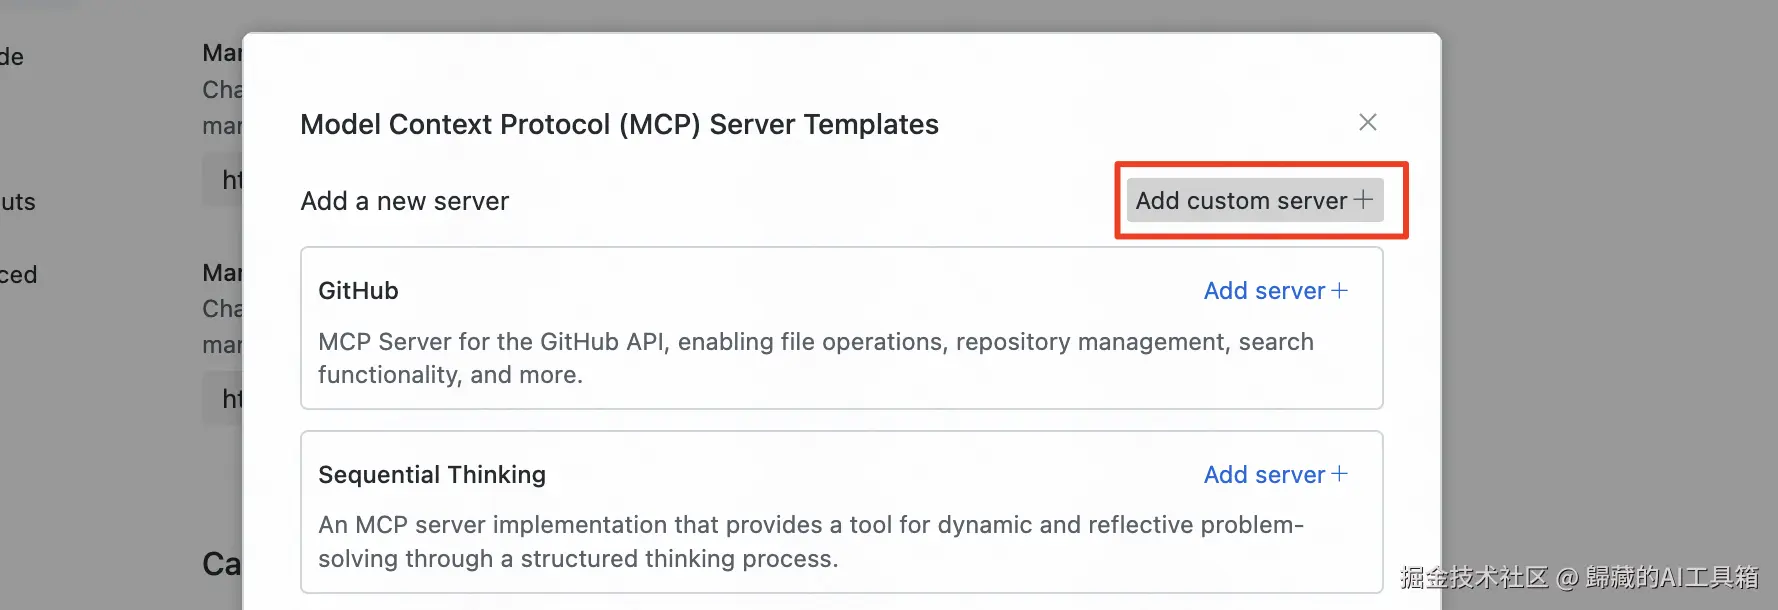Click the plus icon in Sequential Thinking card
This screenshot has height=610, width=1778.
(1340, 474)
